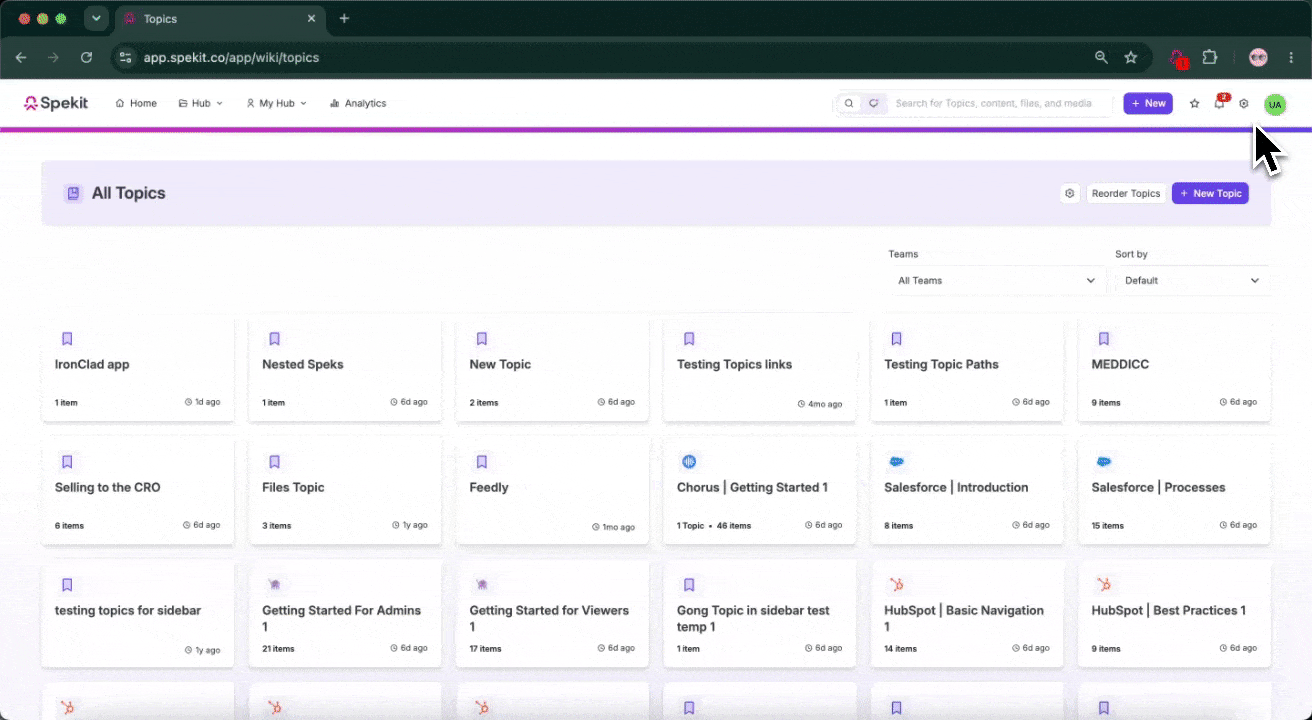Open the Sort by Default dropdown
This screenshot has width=1312, height=720.
(x=1192, y=281)
